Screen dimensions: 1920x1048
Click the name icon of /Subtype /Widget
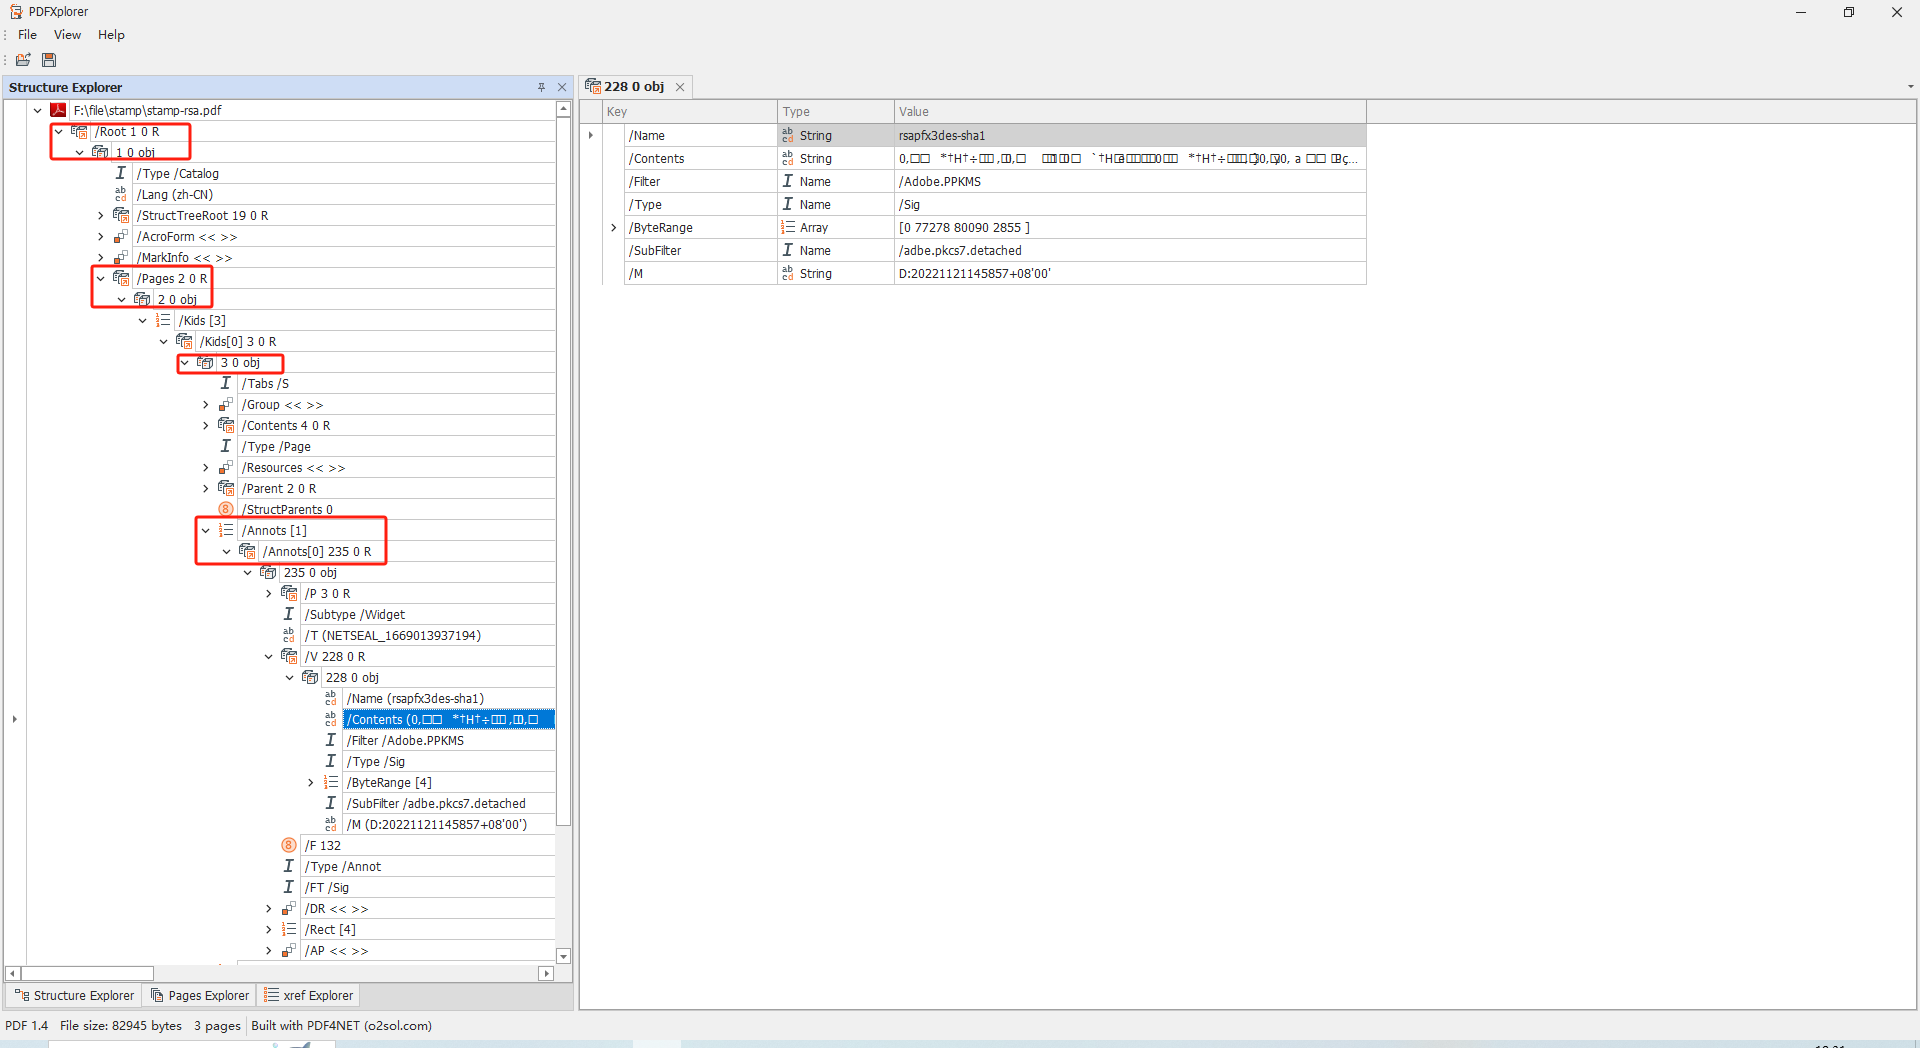289,614
